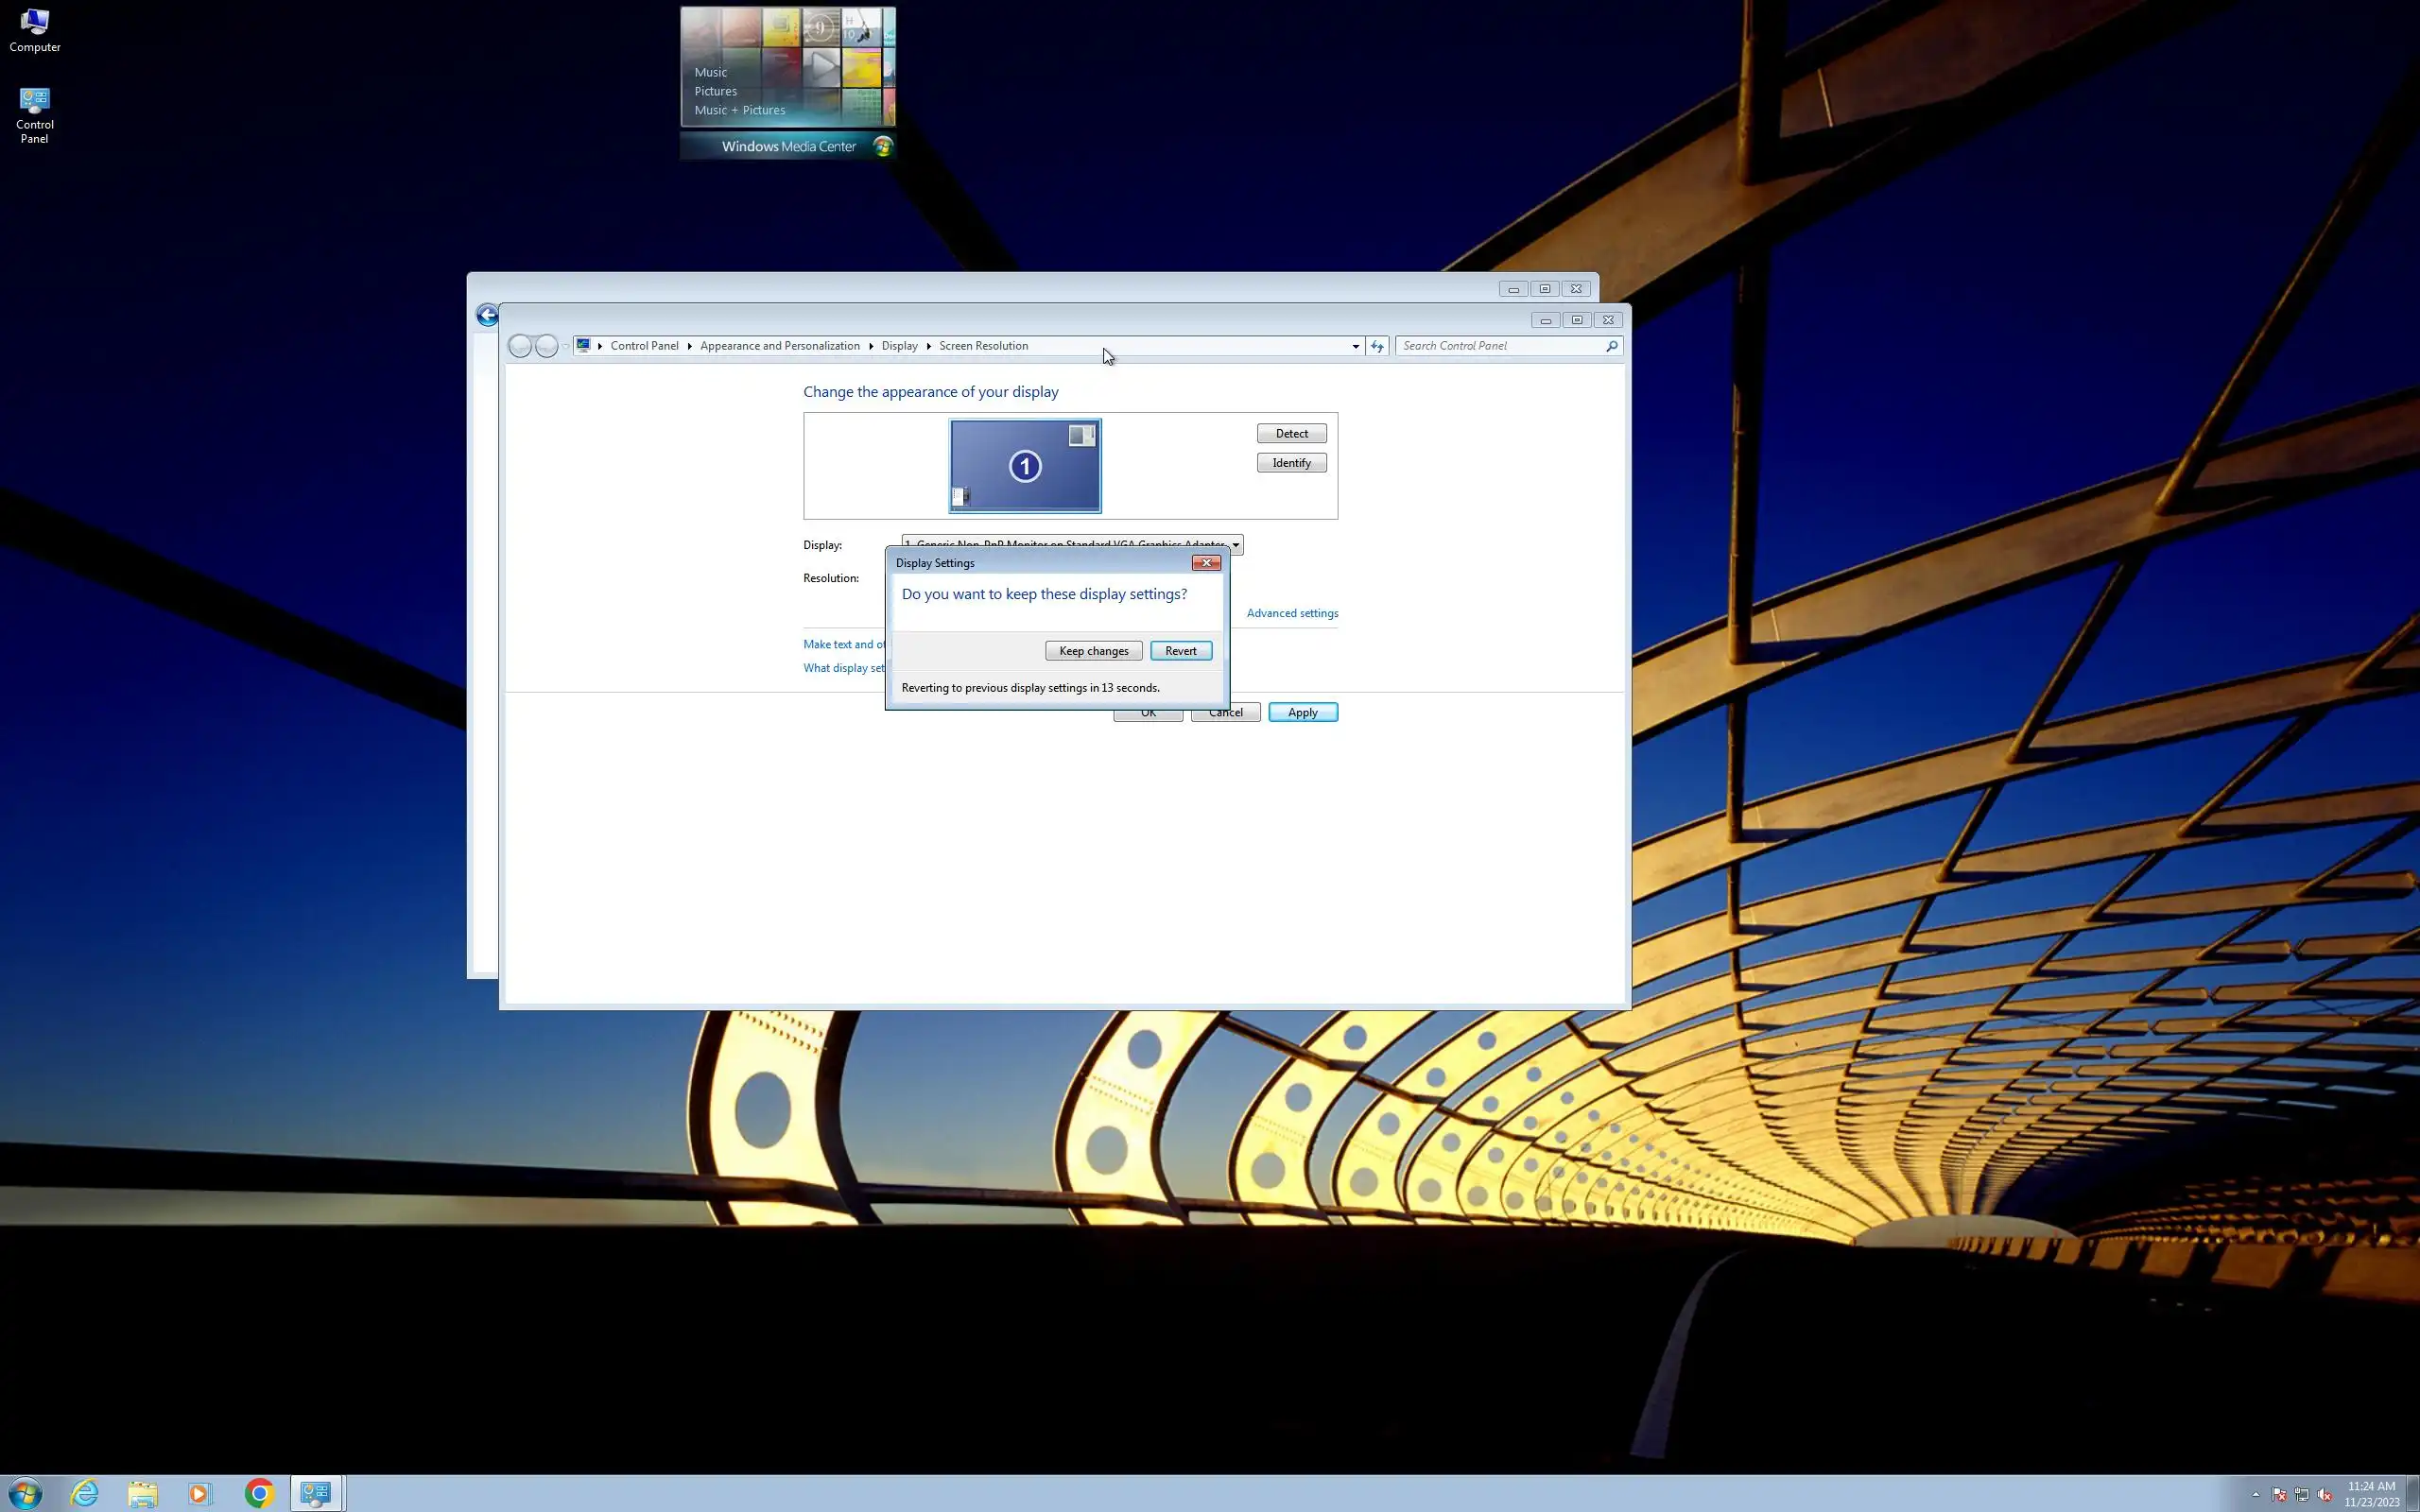Image resolution: width=2420 pixels, height=1512 pixels.
Task: Click Keep changes button
Action: point(1093,651)
